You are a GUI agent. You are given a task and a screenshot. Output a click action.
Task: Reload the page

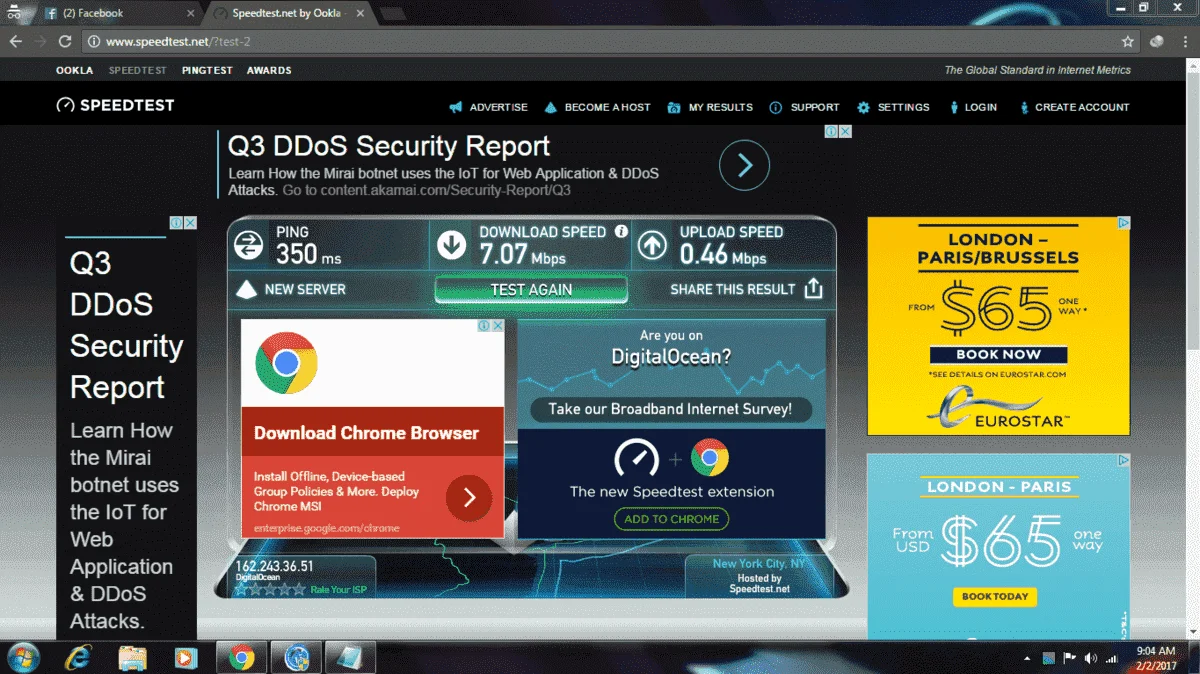[65, 42]
